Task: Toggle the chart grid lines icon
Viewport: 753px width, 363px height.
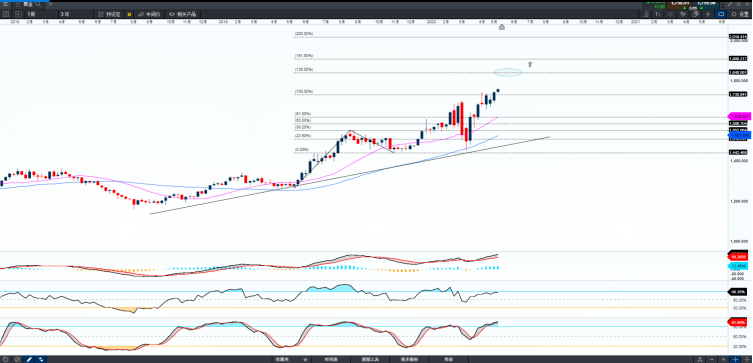Action: coord(670,14)
